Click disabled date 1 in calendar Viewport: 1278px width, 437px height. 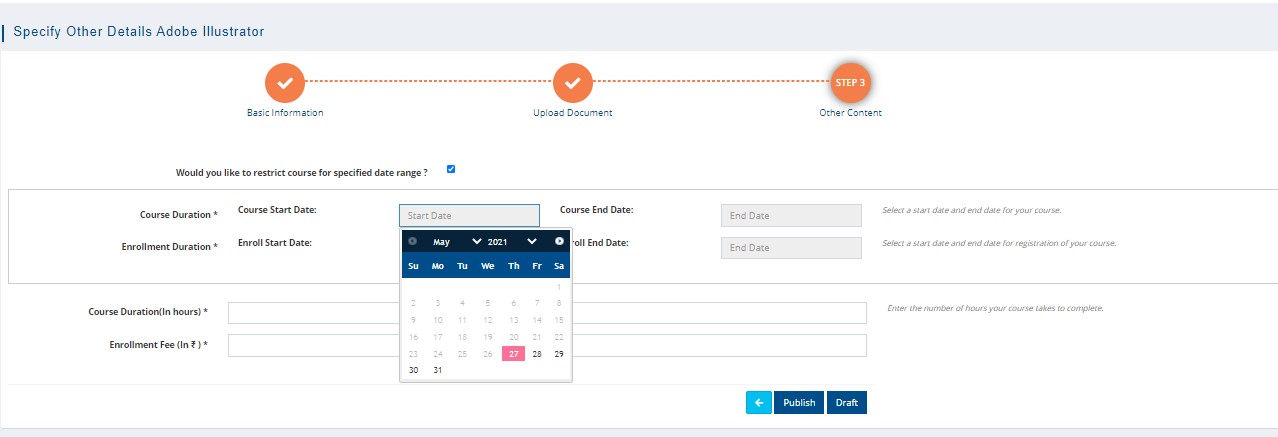(x=559, y=286)
